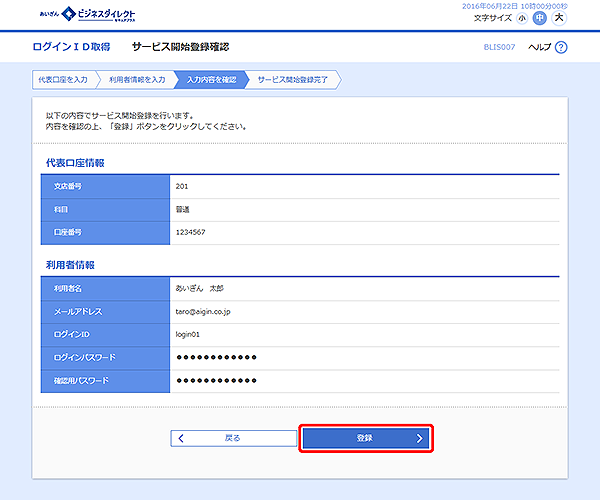Switch font size to large (大)
Viewport: 600px width, 500px height.
559,19
